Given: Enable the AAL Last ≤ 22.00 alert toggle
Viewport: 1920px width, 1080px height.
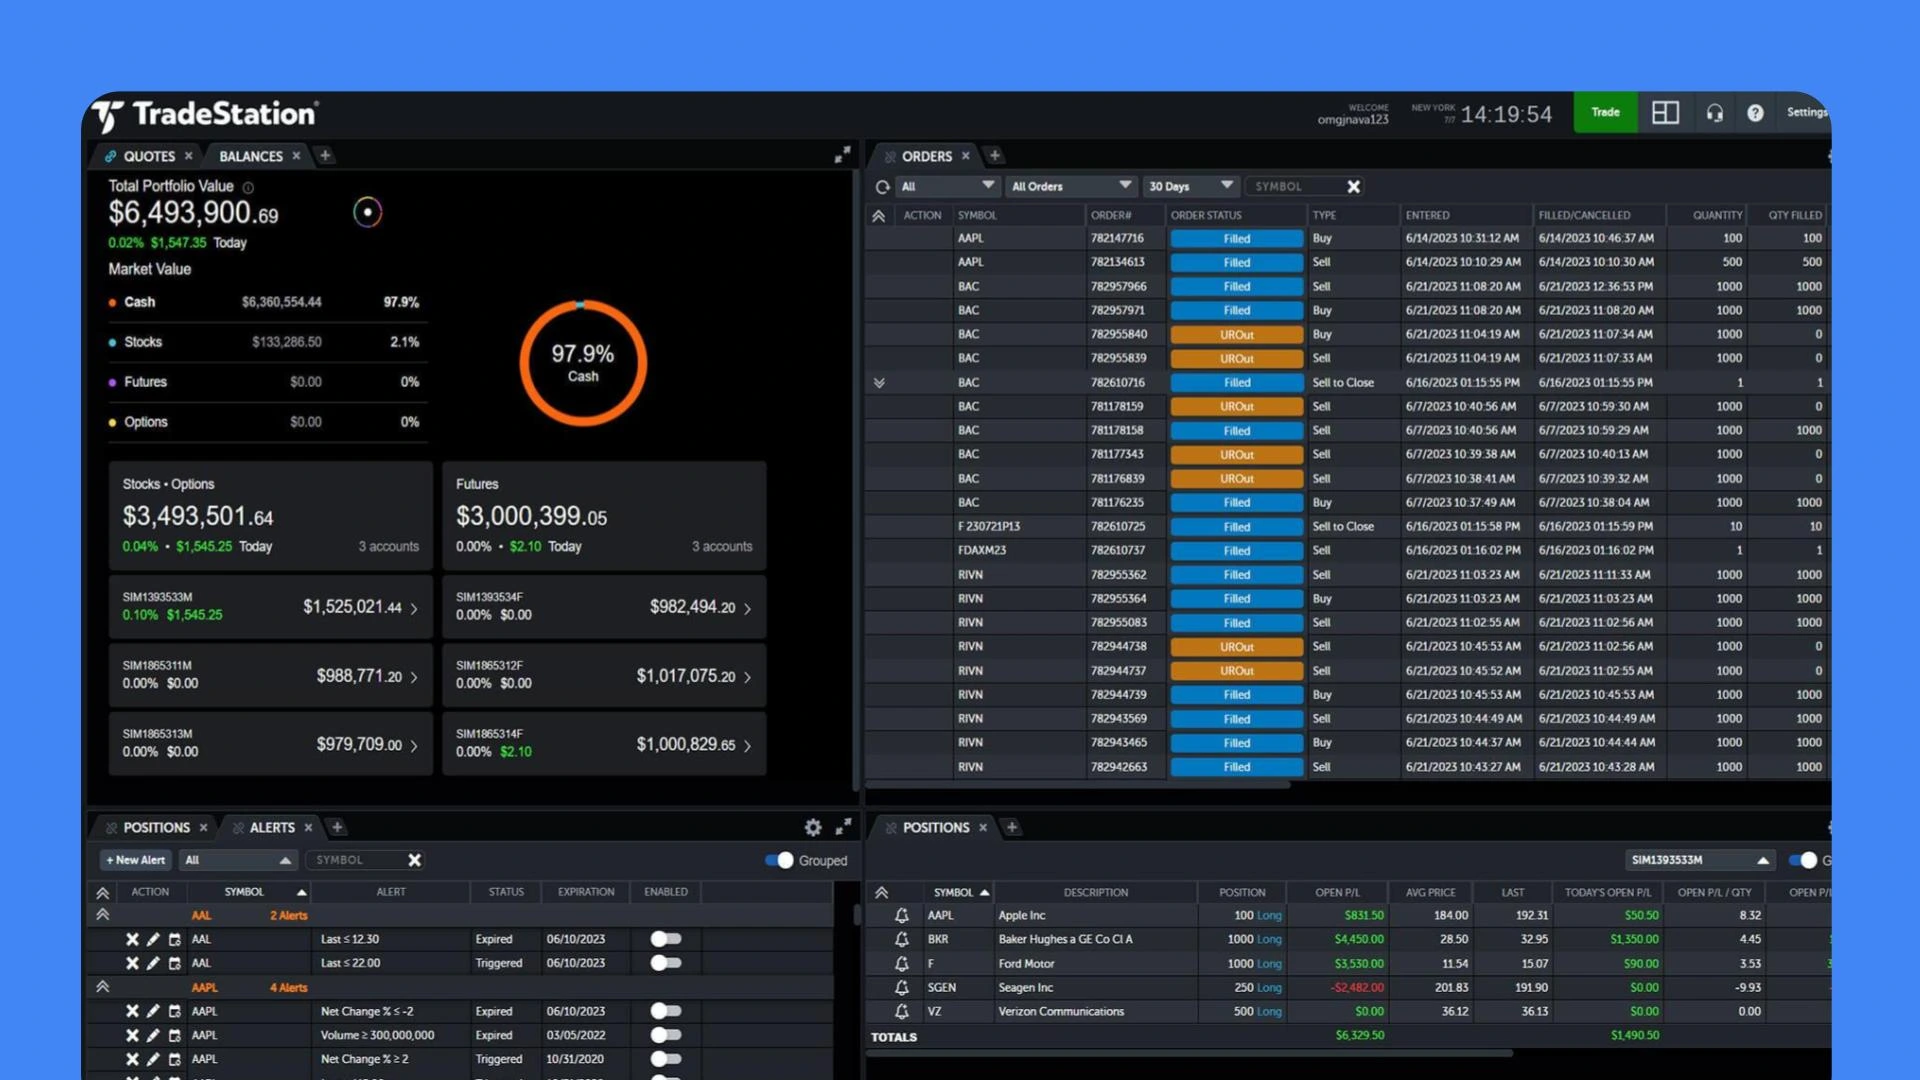Looking at the screenshot, I should click(x=665, y=964).
